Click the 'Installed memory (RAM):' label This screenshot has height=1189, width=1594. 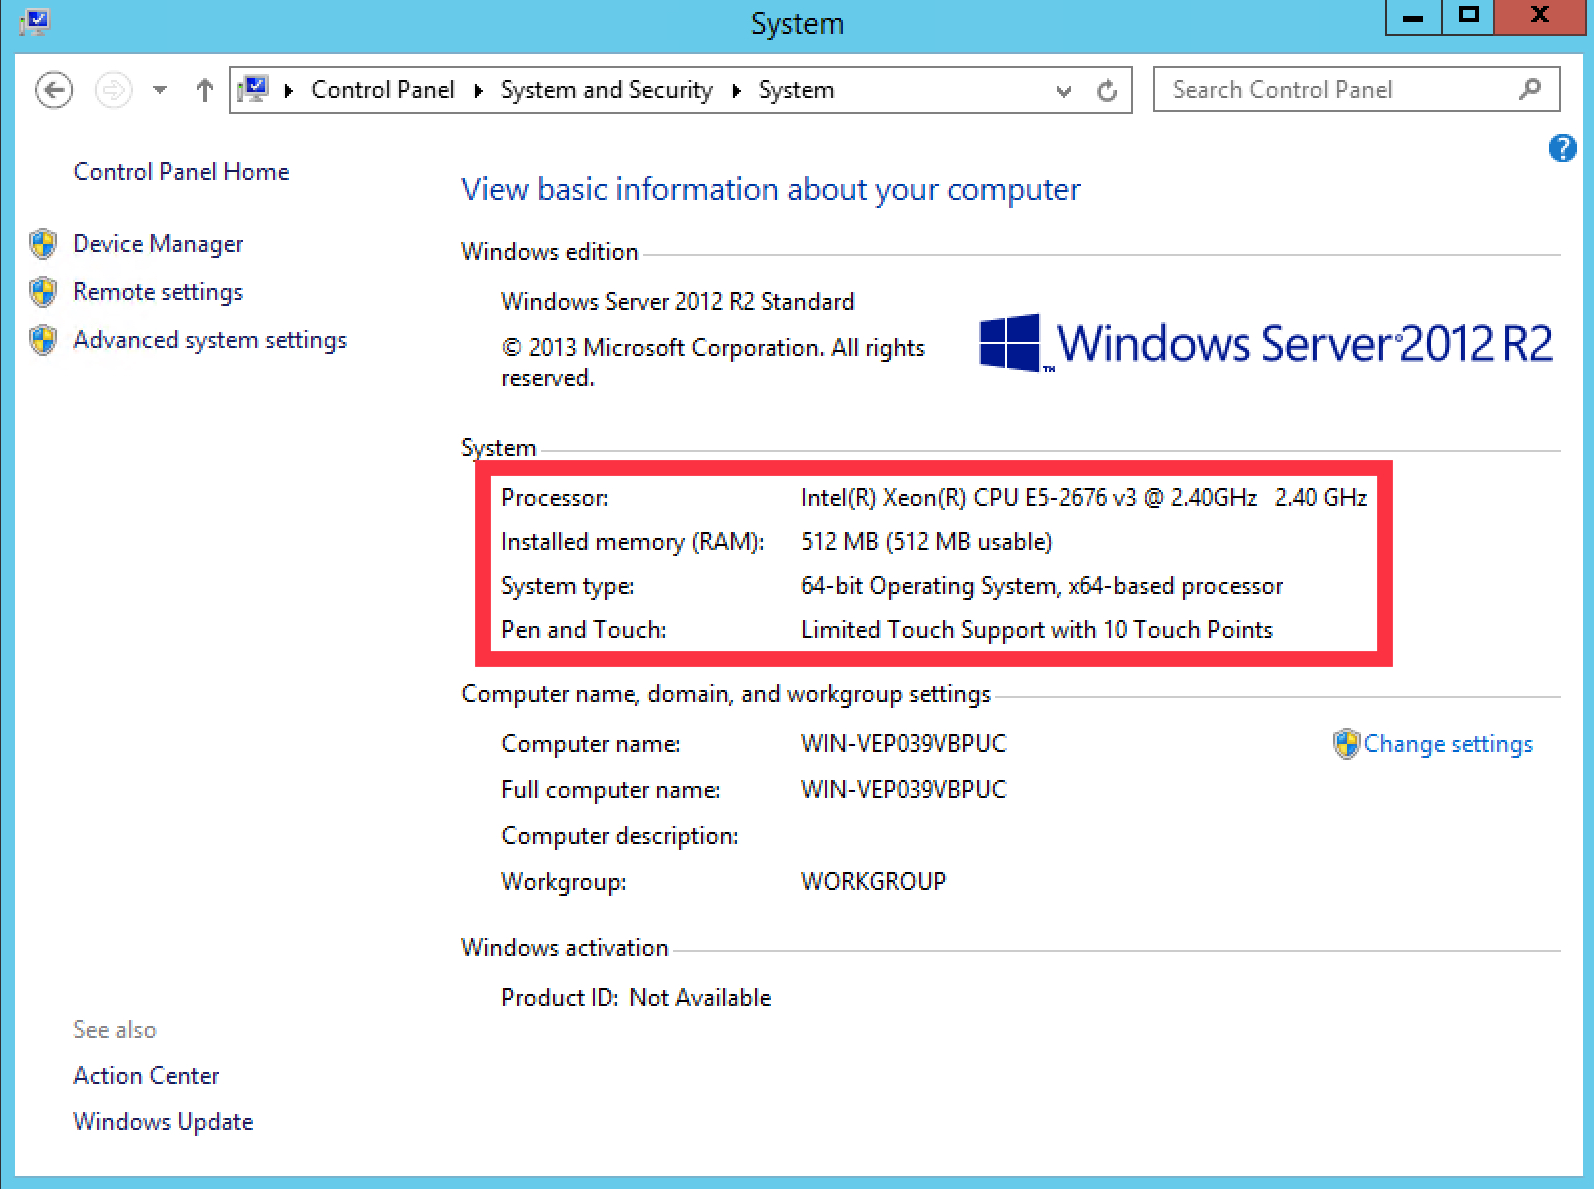tap(633, 542)
